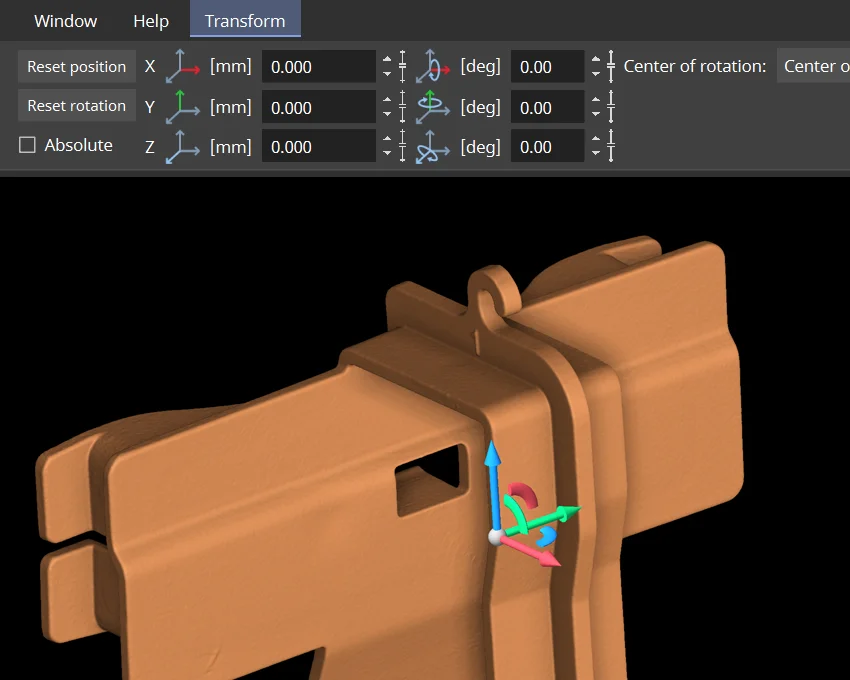Decrease Z position with down arrow

coord(387,153)
